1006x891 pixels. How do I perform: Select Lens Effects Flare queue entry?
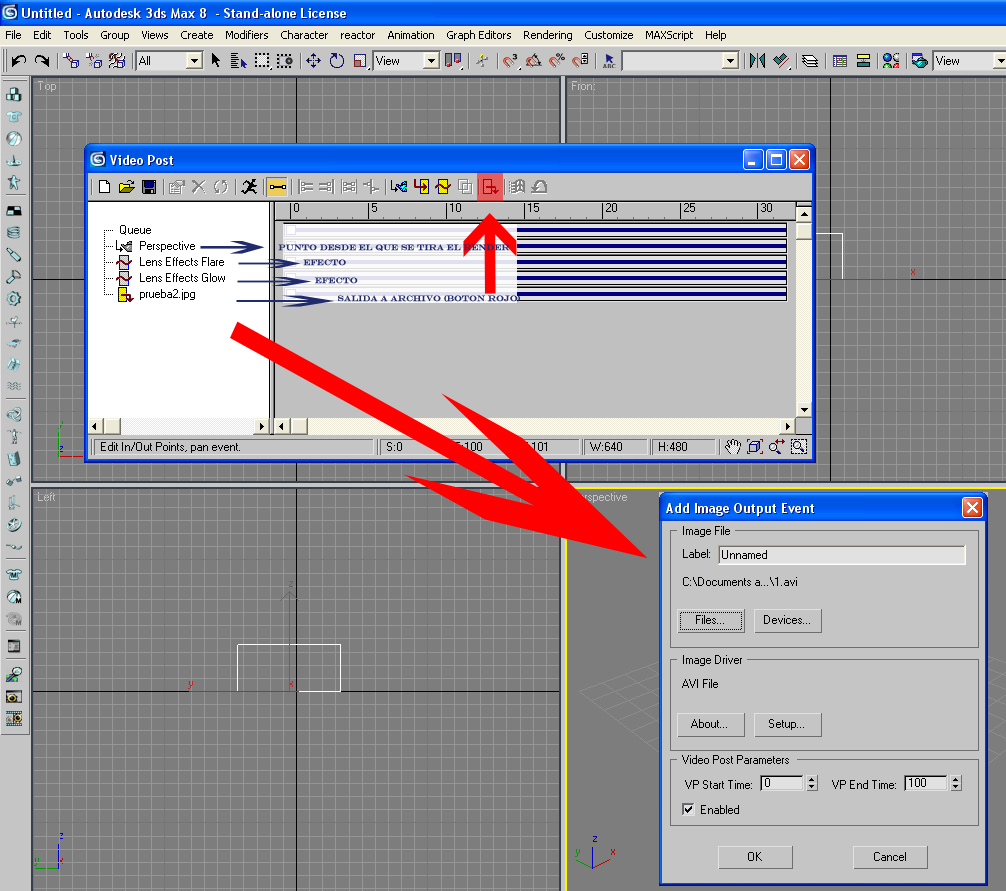click(182, 262)
